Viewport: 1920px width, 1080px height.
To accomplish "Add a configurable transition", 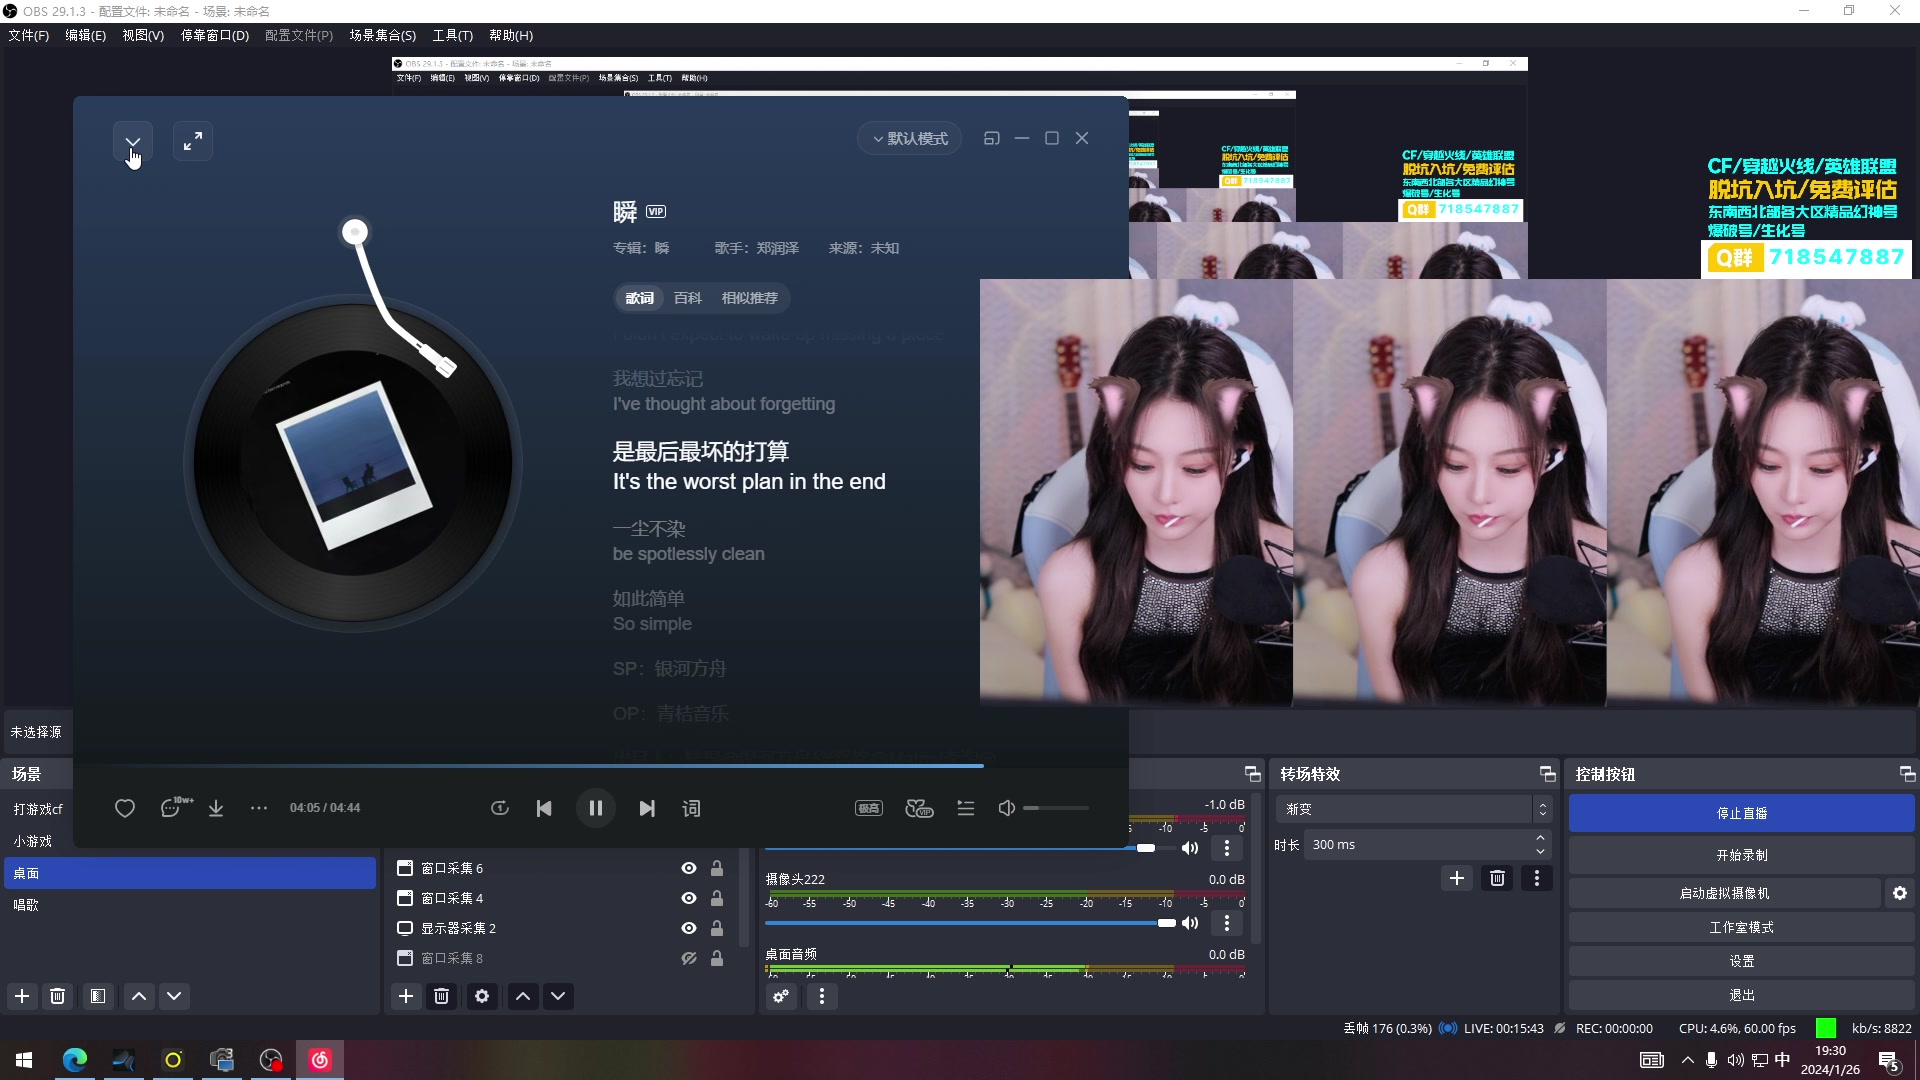I will (x=1457, y=878).
